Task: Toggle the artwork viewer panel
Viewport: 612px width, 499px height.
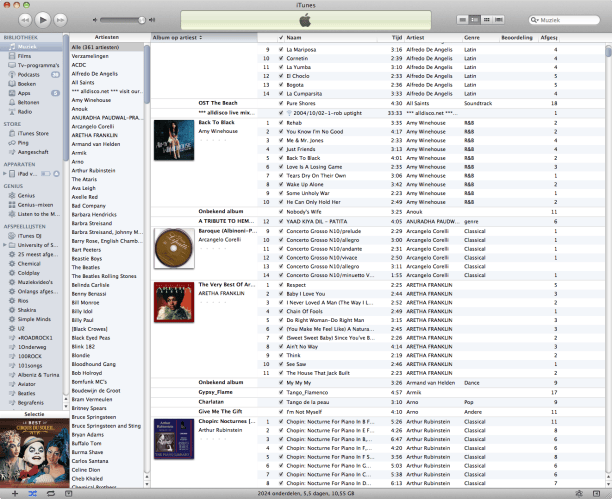Action: point(68,494)
